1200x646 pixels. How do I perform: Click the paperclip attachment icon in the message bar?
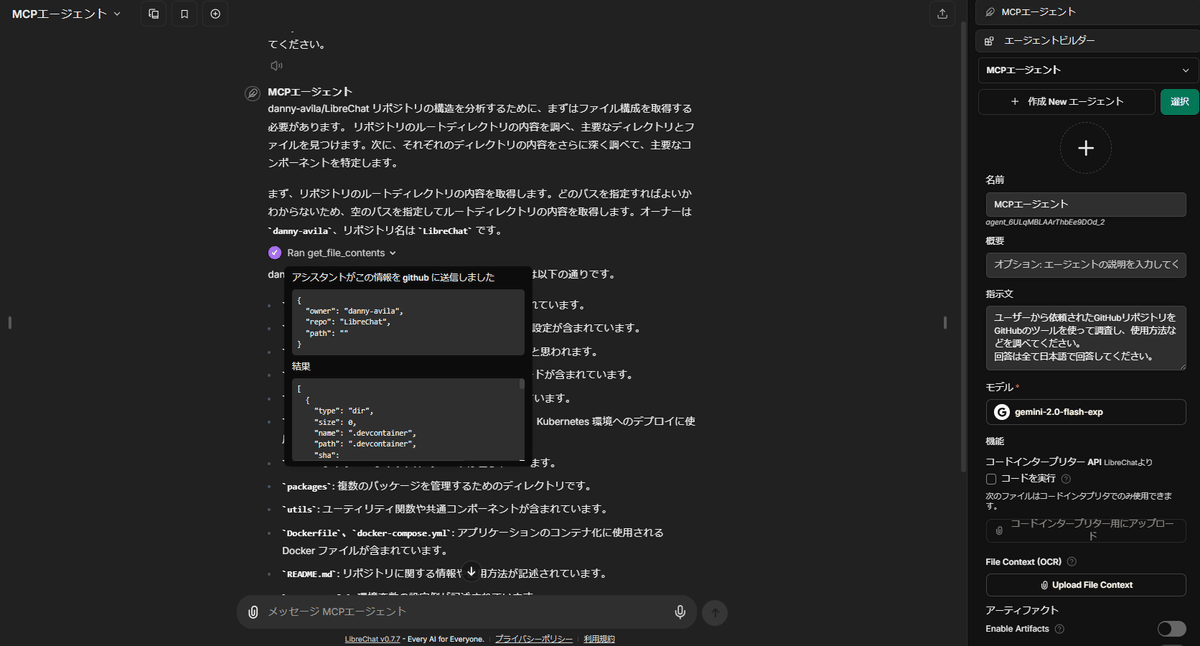[252, 612]
